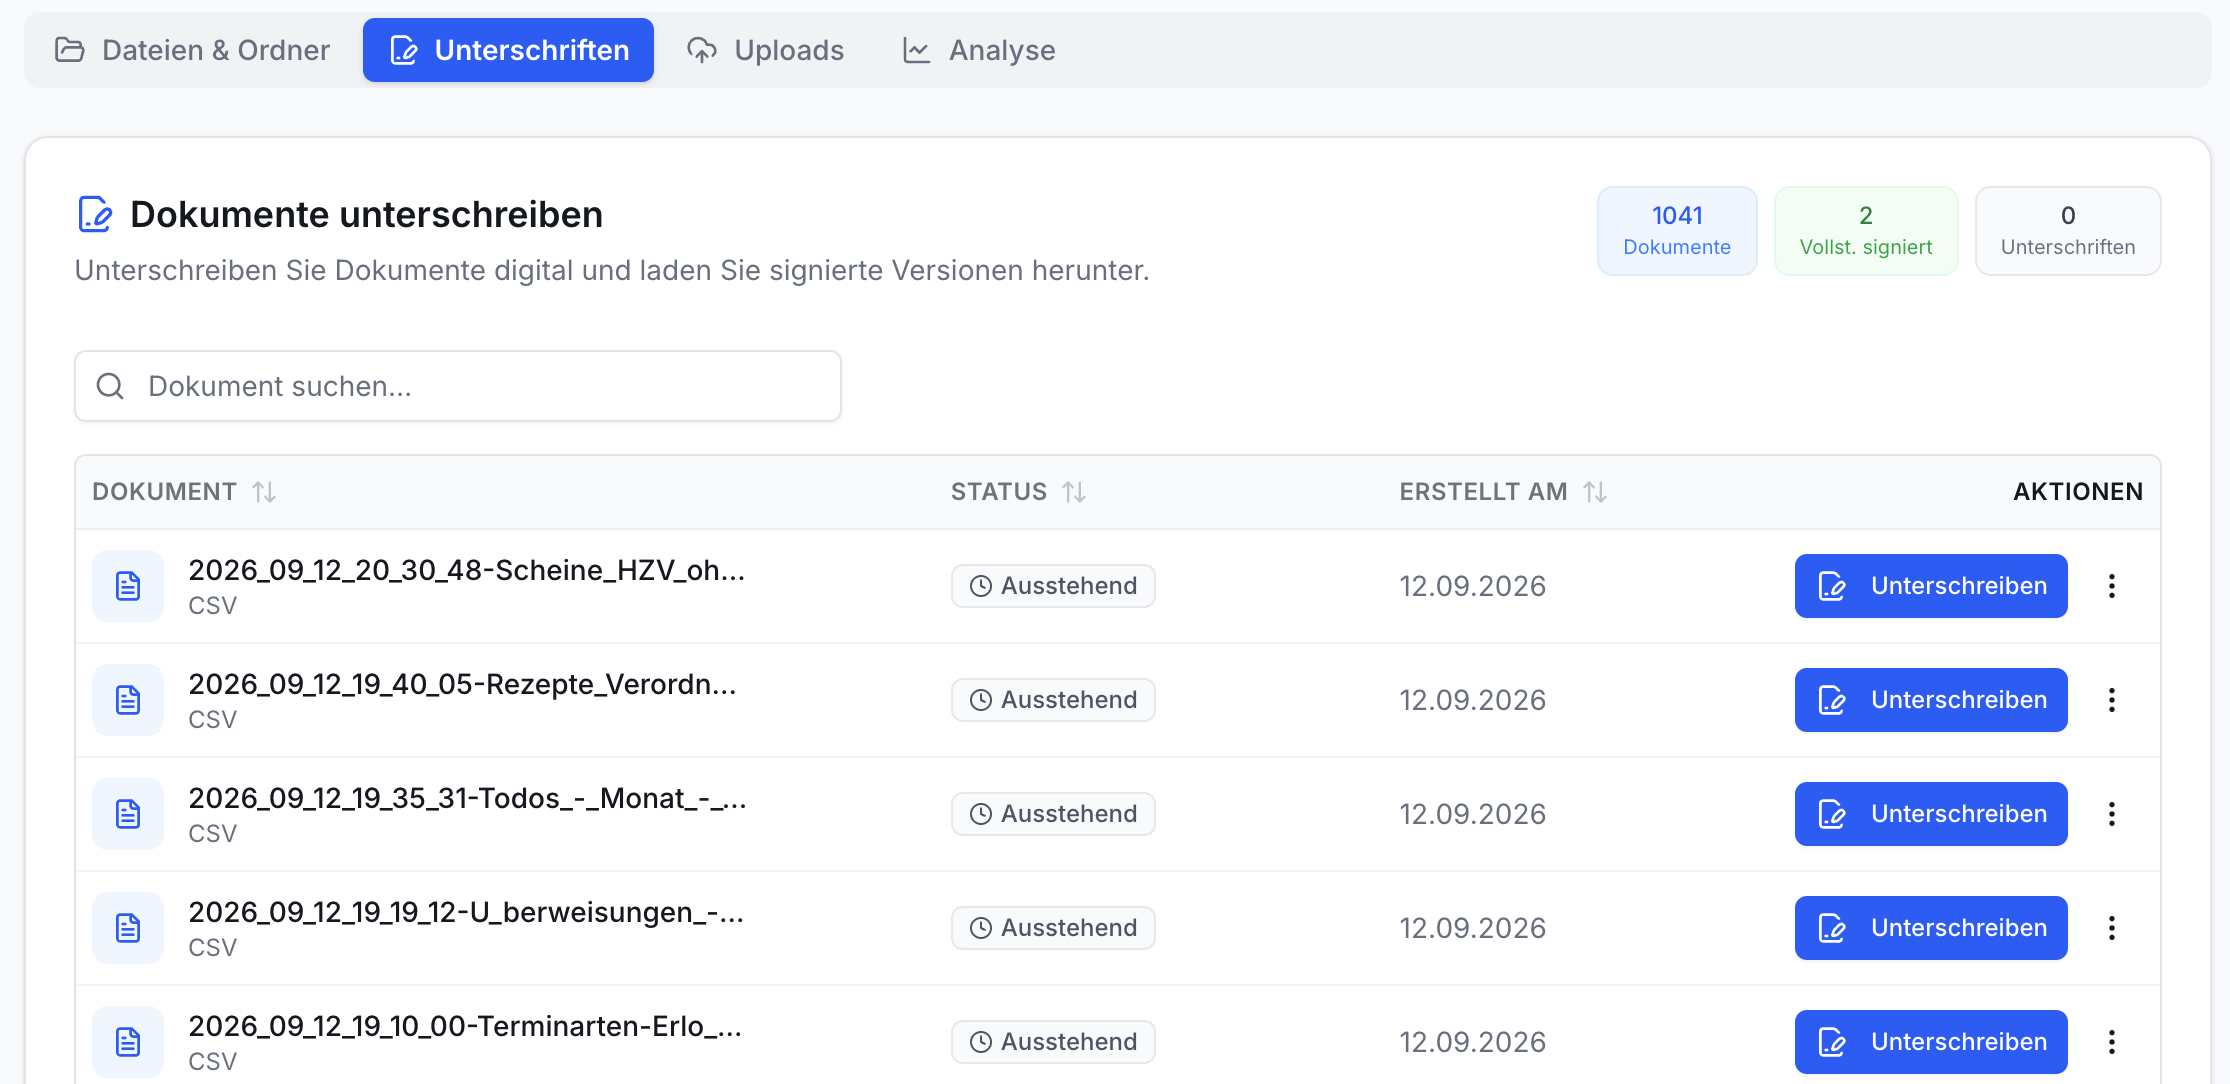Click Unterschreiben for Terminarten-Erlo document
2230x1084 pixels.
(x=1931, y=1042)
